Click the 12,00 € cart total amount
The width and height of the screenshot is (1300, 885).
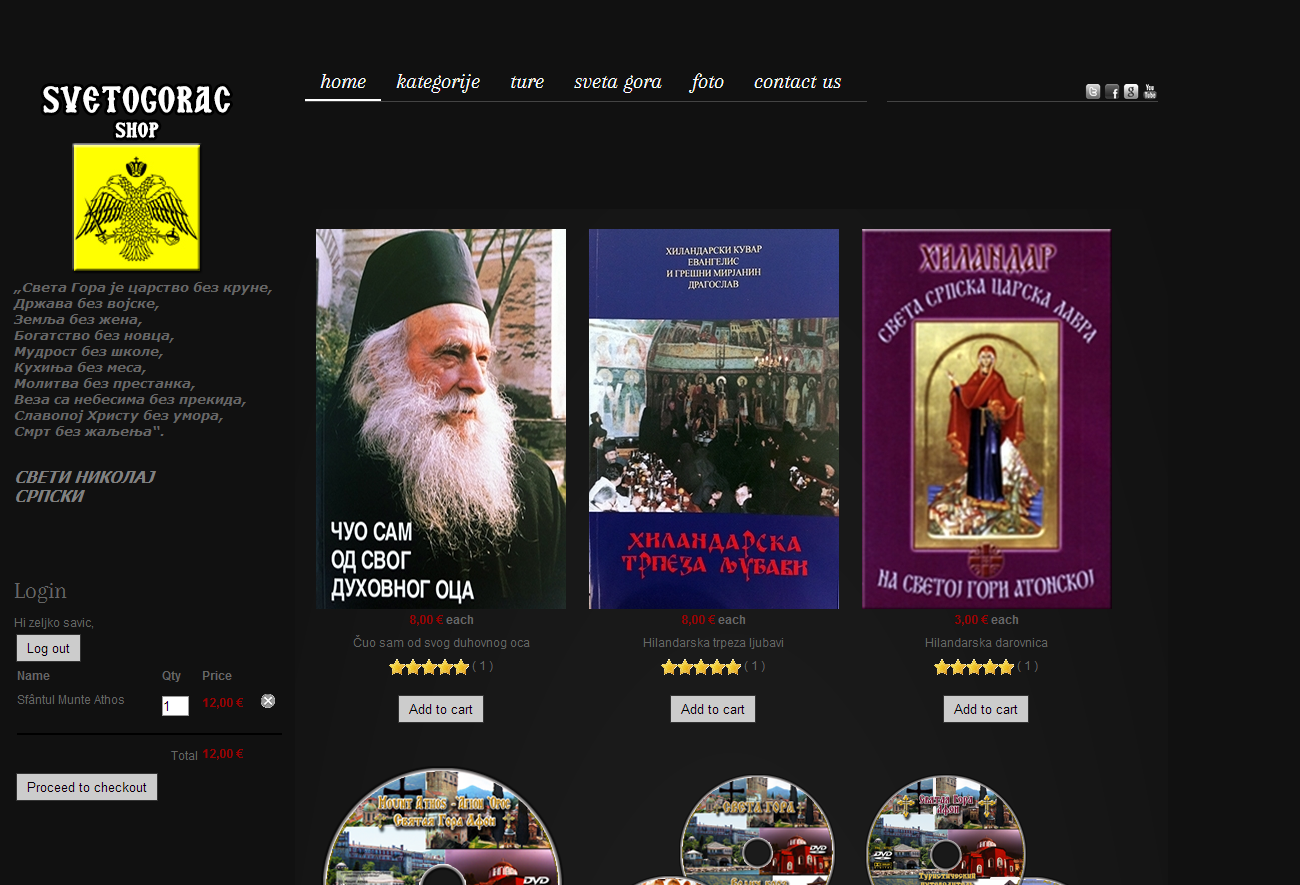pyautogui.click(x=223, y=755)
